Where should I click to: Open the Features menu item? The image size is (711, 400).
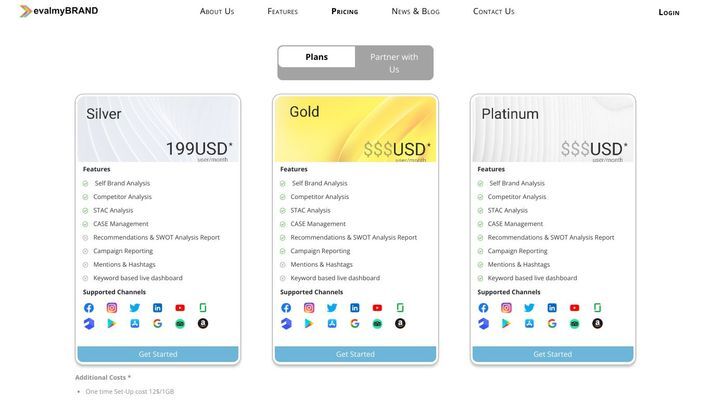(x=282, y=11)
